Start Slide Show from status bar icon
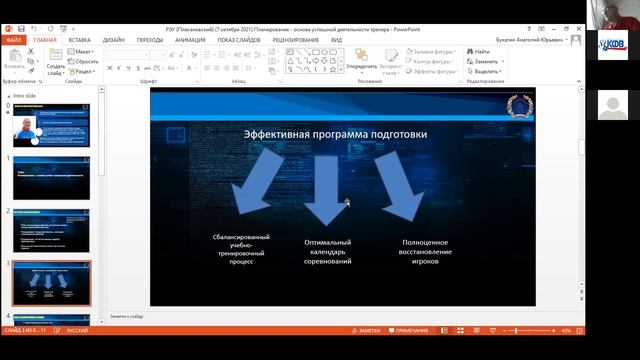640x360 pixels. pos(493,331)
